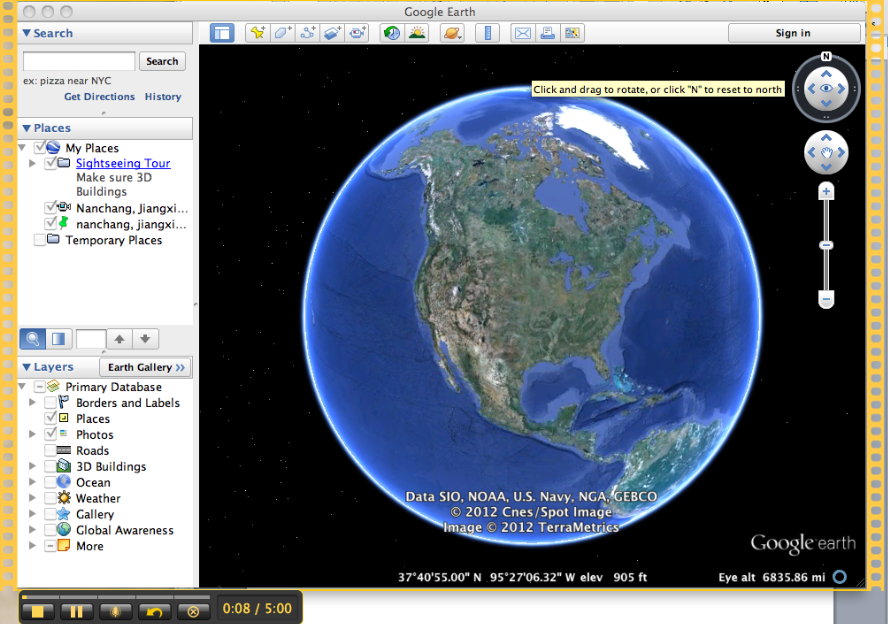Hide the sidebar using the toolbar button
888x624 pixels.
click(221, 33)
